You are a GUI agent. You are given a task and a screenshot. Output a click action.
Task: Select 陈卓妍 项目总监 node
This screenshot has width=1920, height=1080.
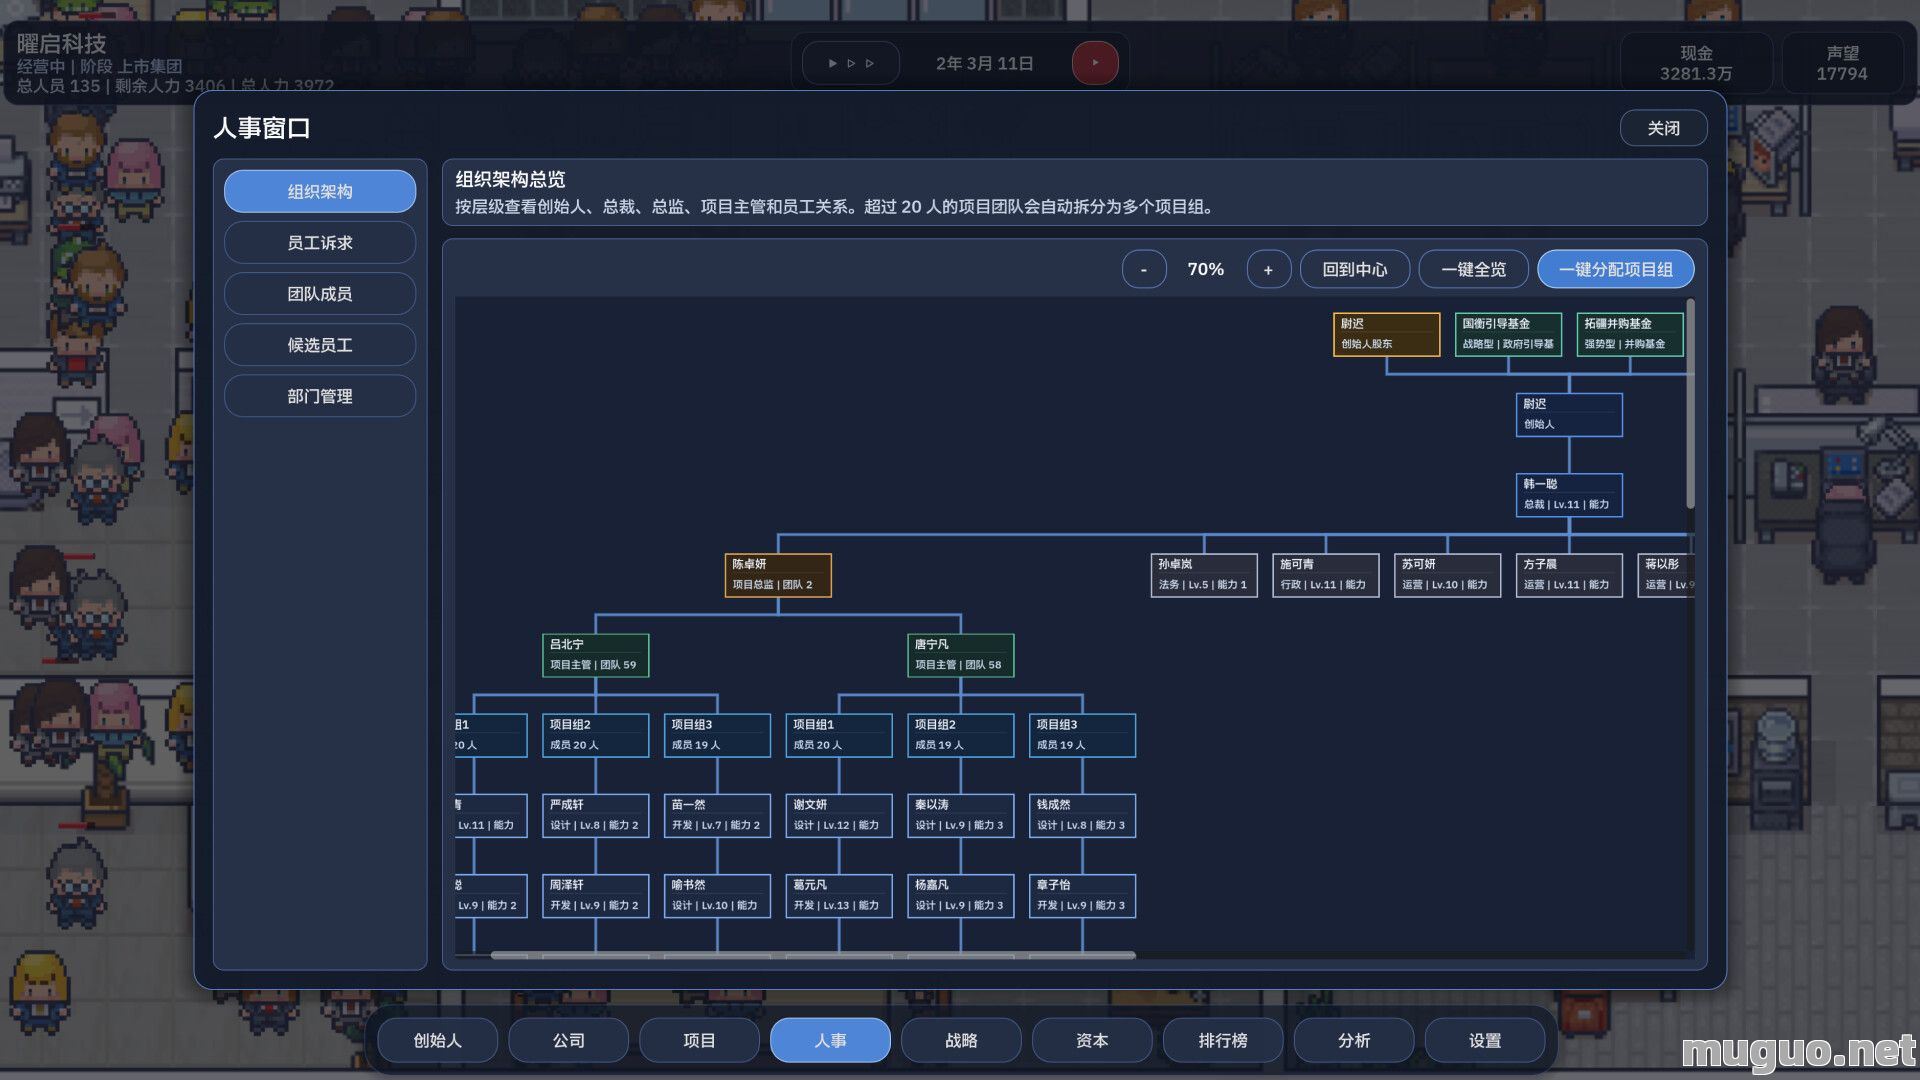pos(778,575)
